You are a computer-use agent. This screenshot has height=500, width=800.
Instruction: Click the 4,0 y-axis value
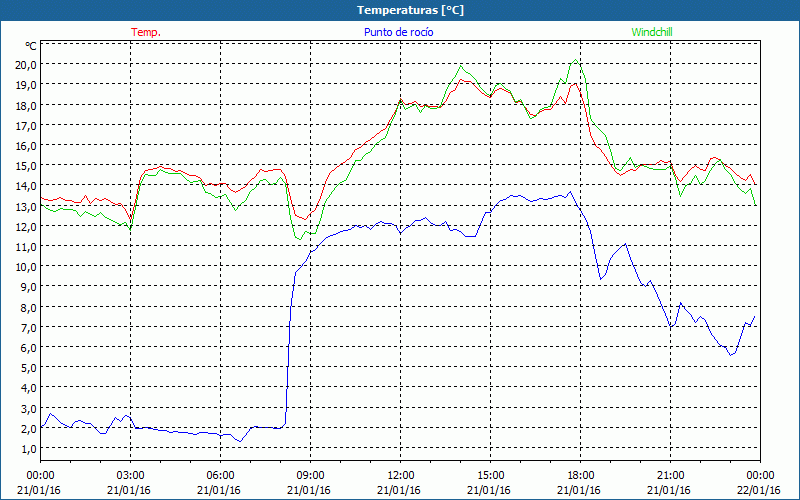coord(28,388)
